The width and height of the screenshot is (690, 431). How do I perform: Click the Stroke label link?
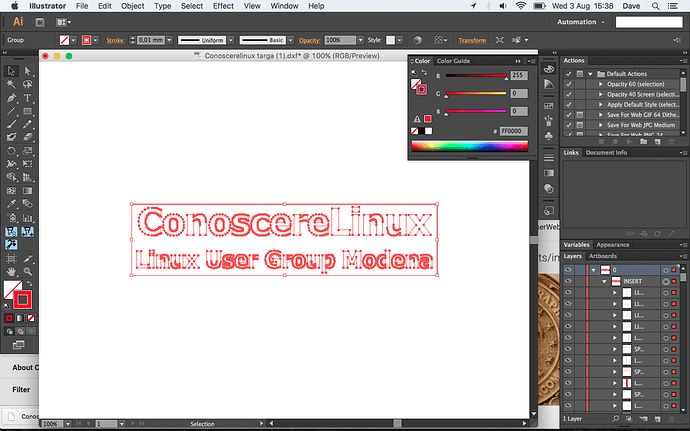pos(115,41)
